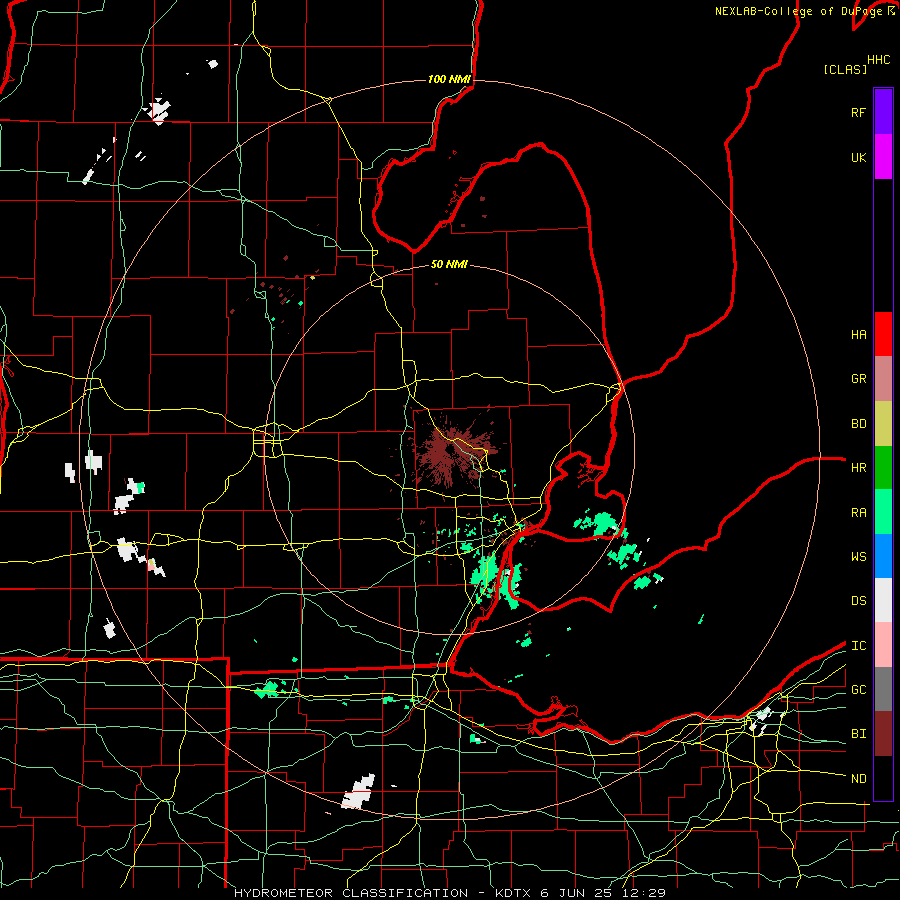The image size is (900, 900).
Task: Click the ND legend label
Action: point(858,779)
